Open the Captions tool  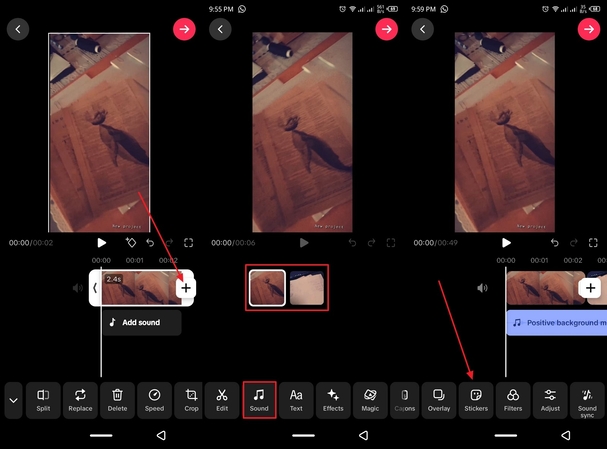405,400
